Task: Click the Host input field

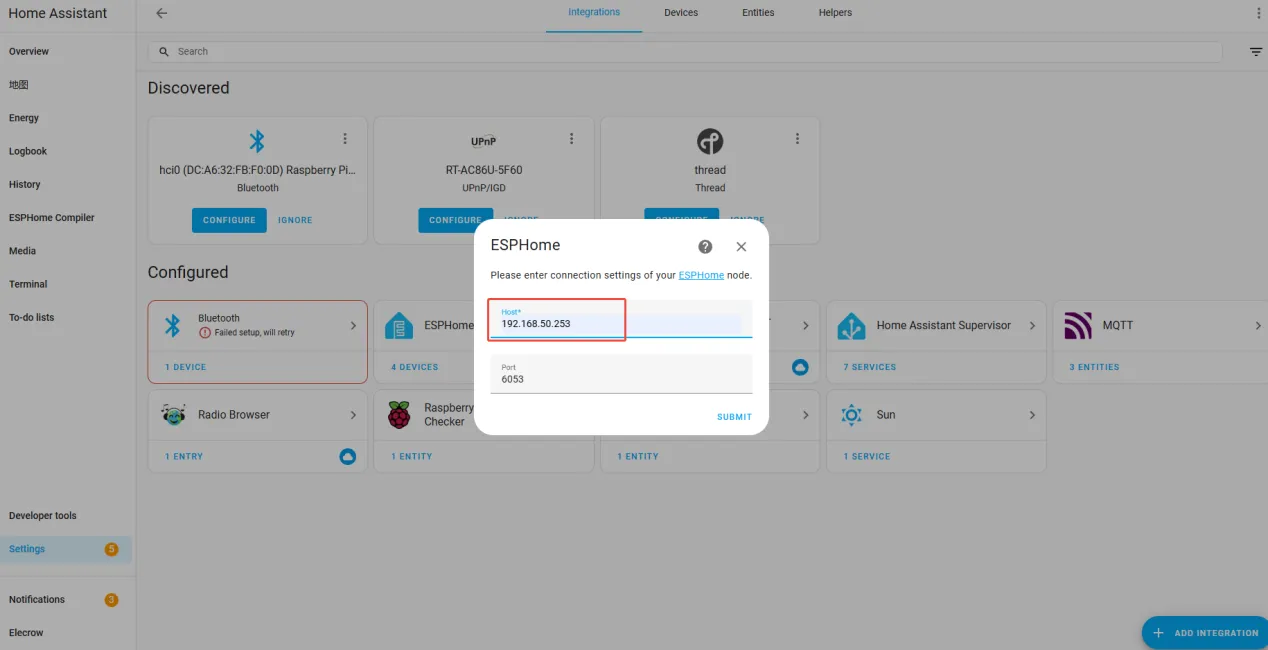Action: tap(621, 319)
